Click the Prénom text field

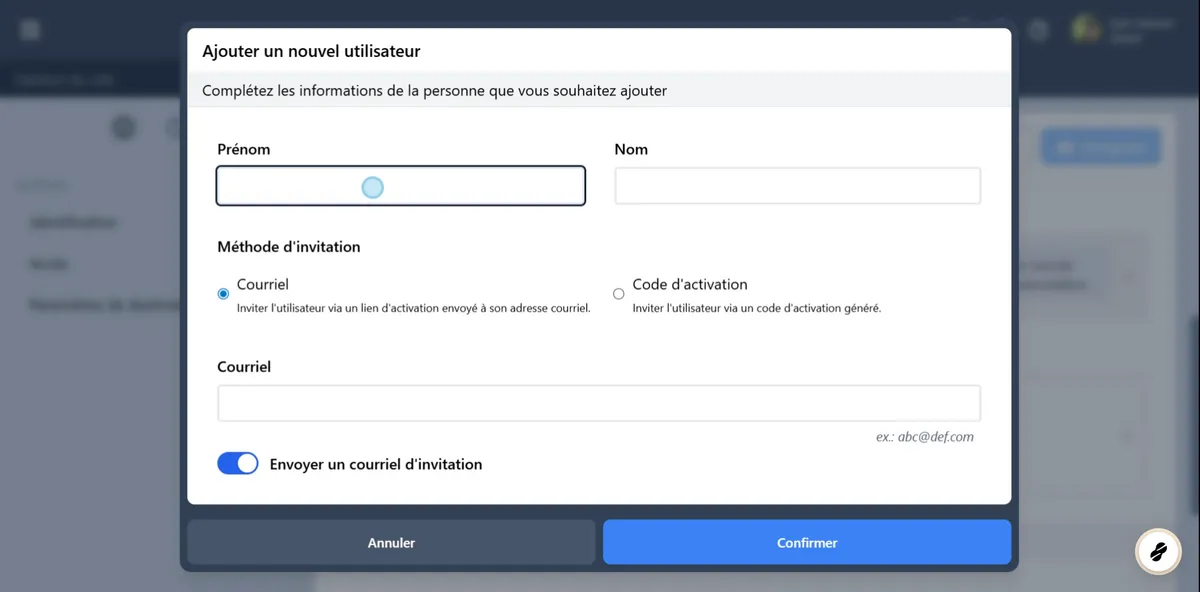click(x=400, y=186)
